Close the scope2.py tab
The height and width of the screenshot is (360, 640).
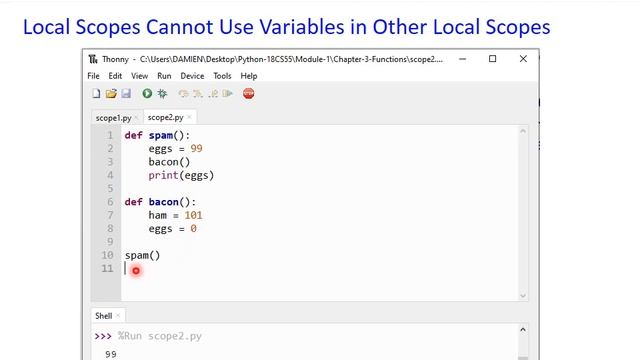coord(189,117)
